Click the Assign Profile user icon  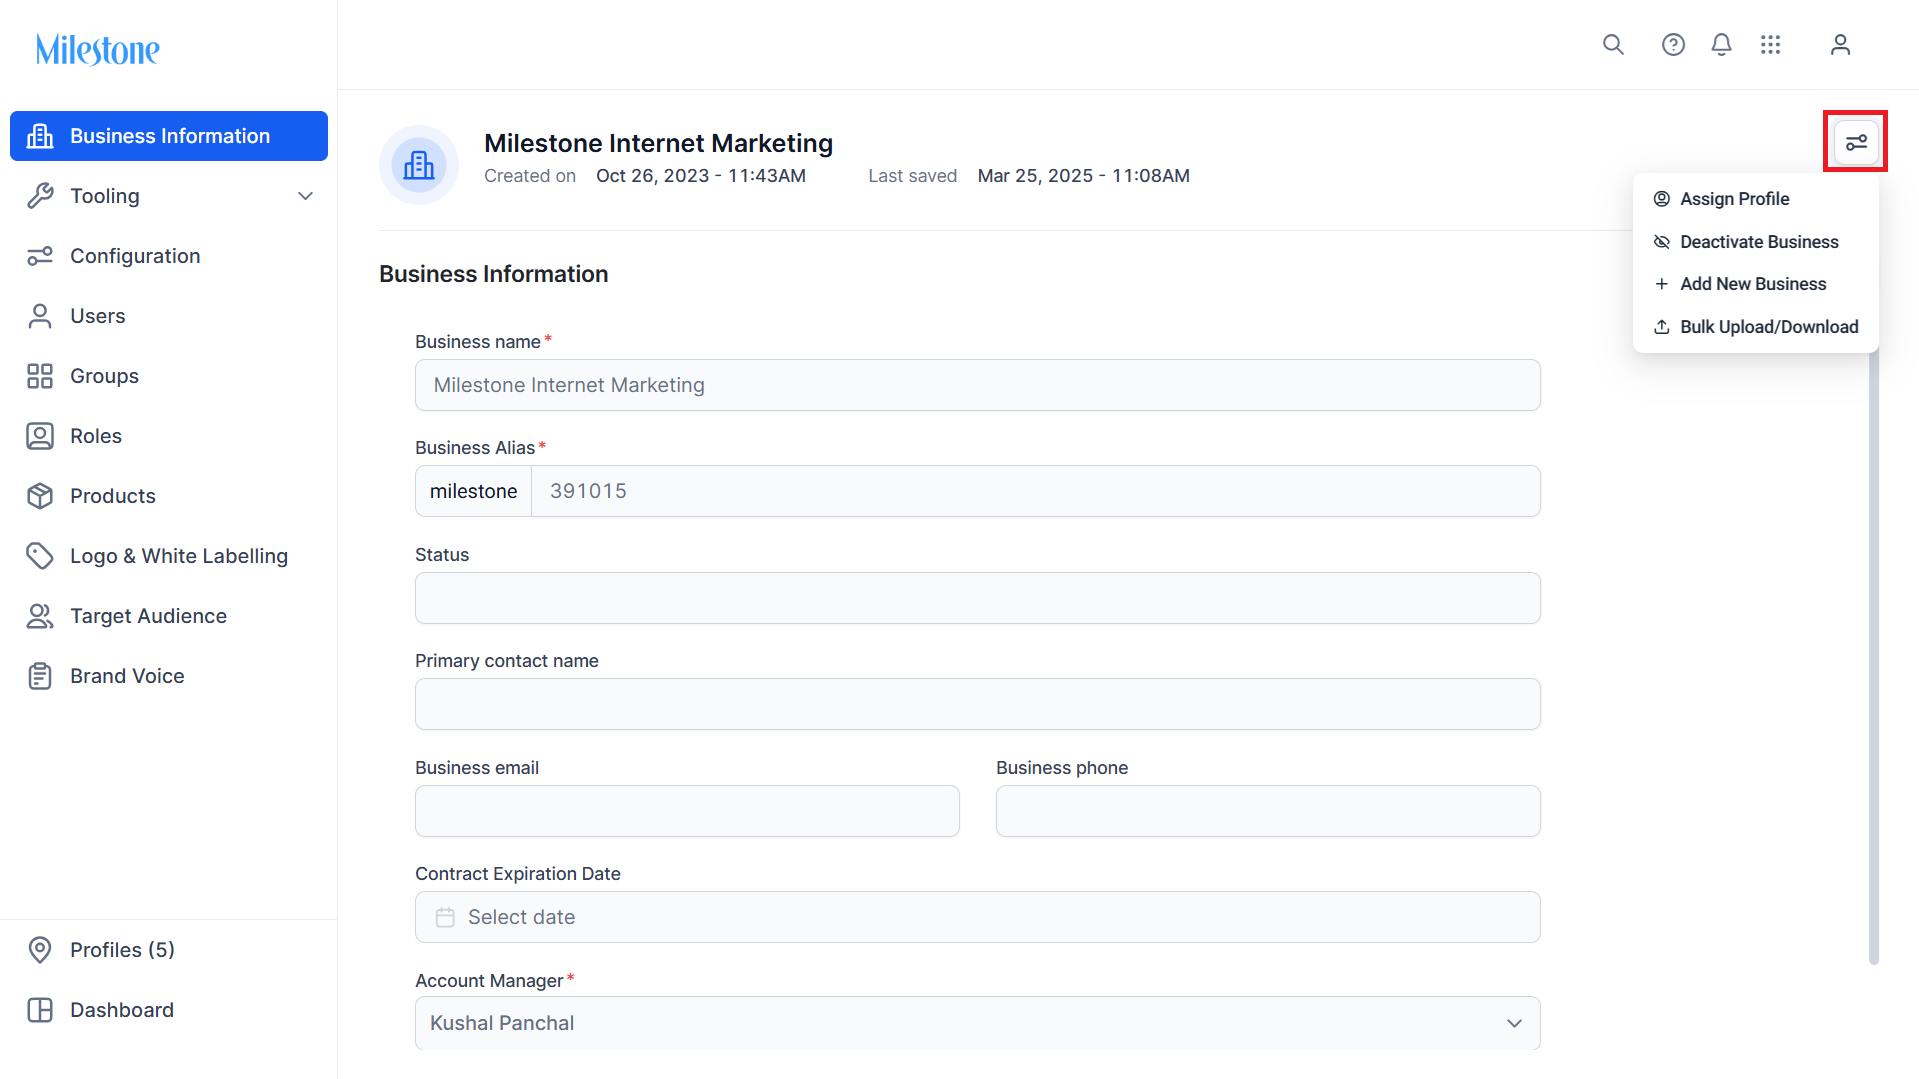(x=1662, y=199)
